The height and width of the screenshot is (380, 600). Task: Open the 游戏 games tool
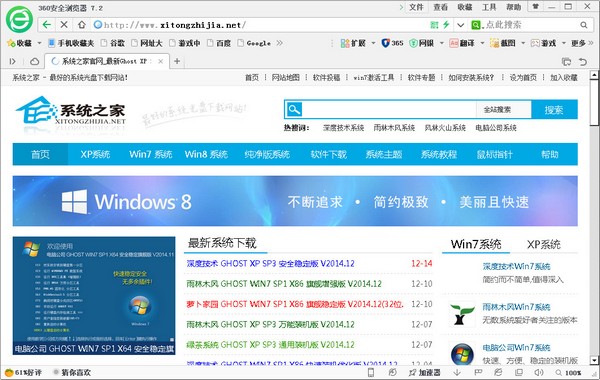pyautogui.click(x=543, y=43)
